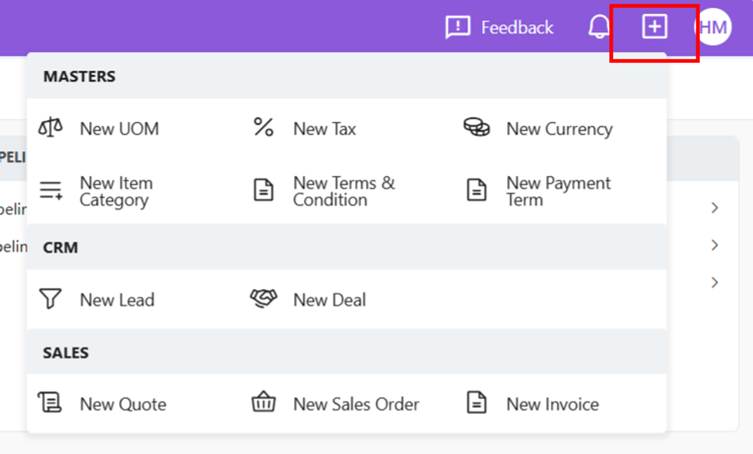Click the New Sales Order basket icon
The image size is (753, 454).
(263, 404)
